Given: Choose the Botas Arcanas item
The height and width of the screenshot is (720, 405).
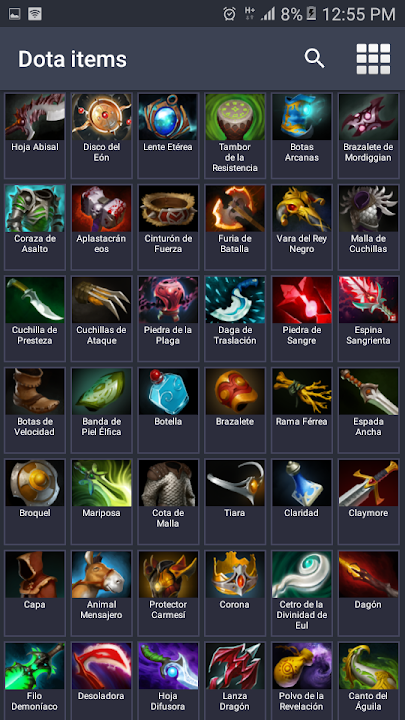Looking at the screenshot, I should click(302, 135).
